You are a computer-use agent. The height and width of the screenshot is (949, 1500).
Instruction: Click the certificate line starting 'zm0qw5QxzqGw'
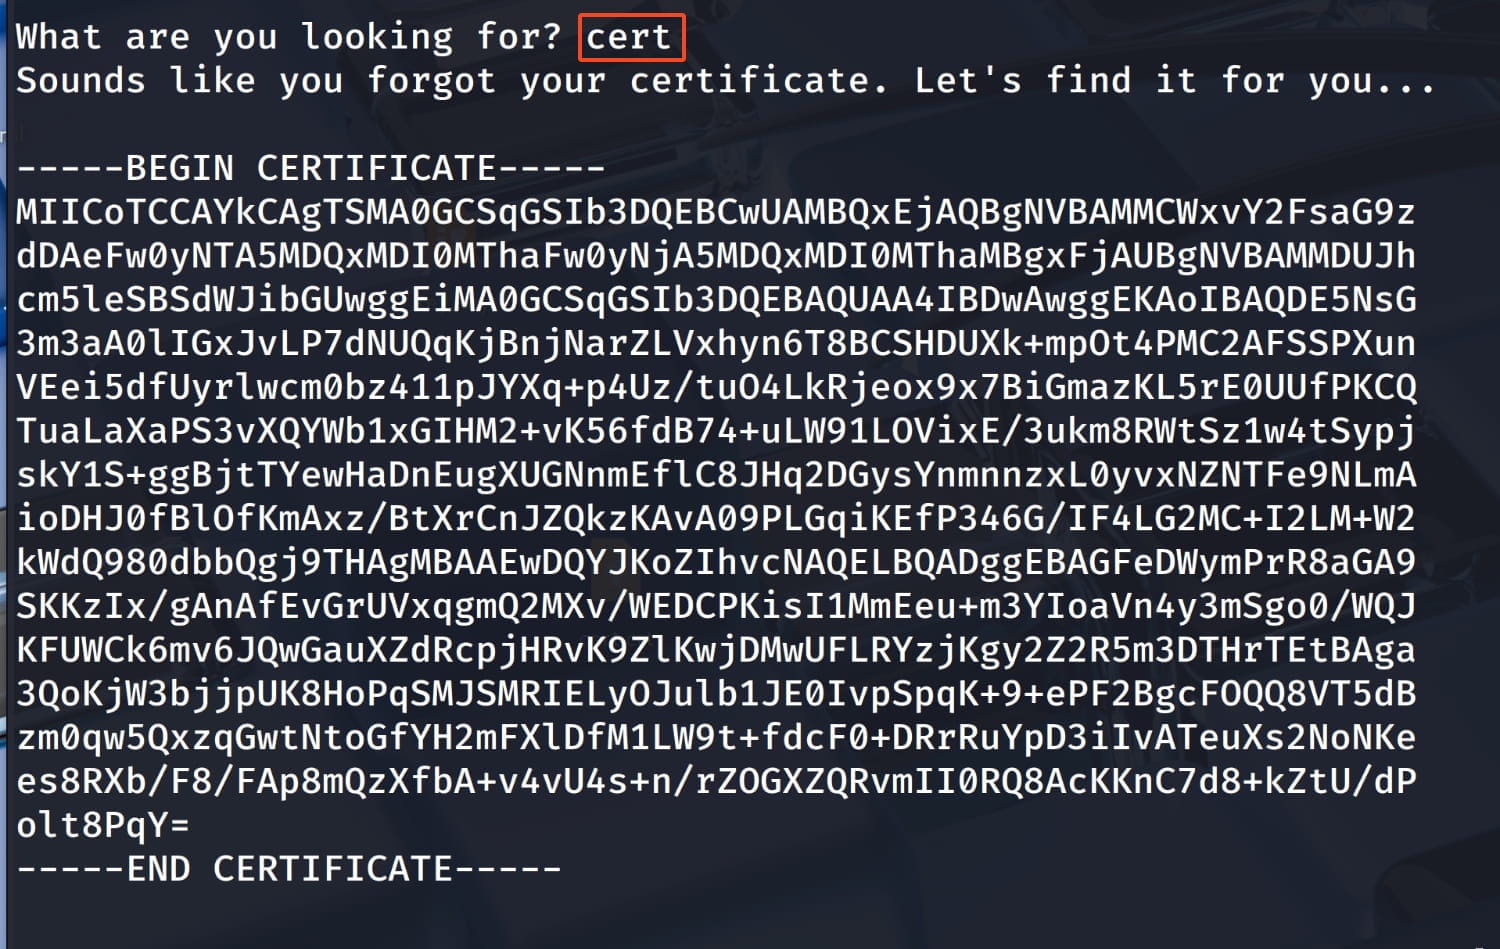[716, 737]
